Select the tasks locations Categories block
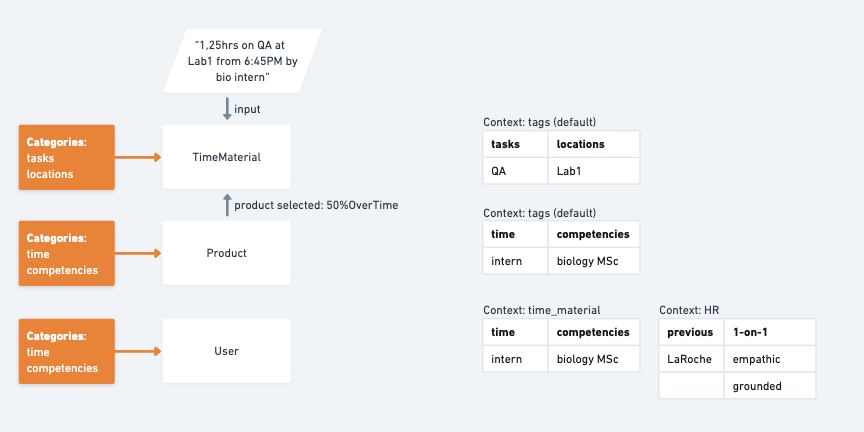 click(x=67, y=157)
